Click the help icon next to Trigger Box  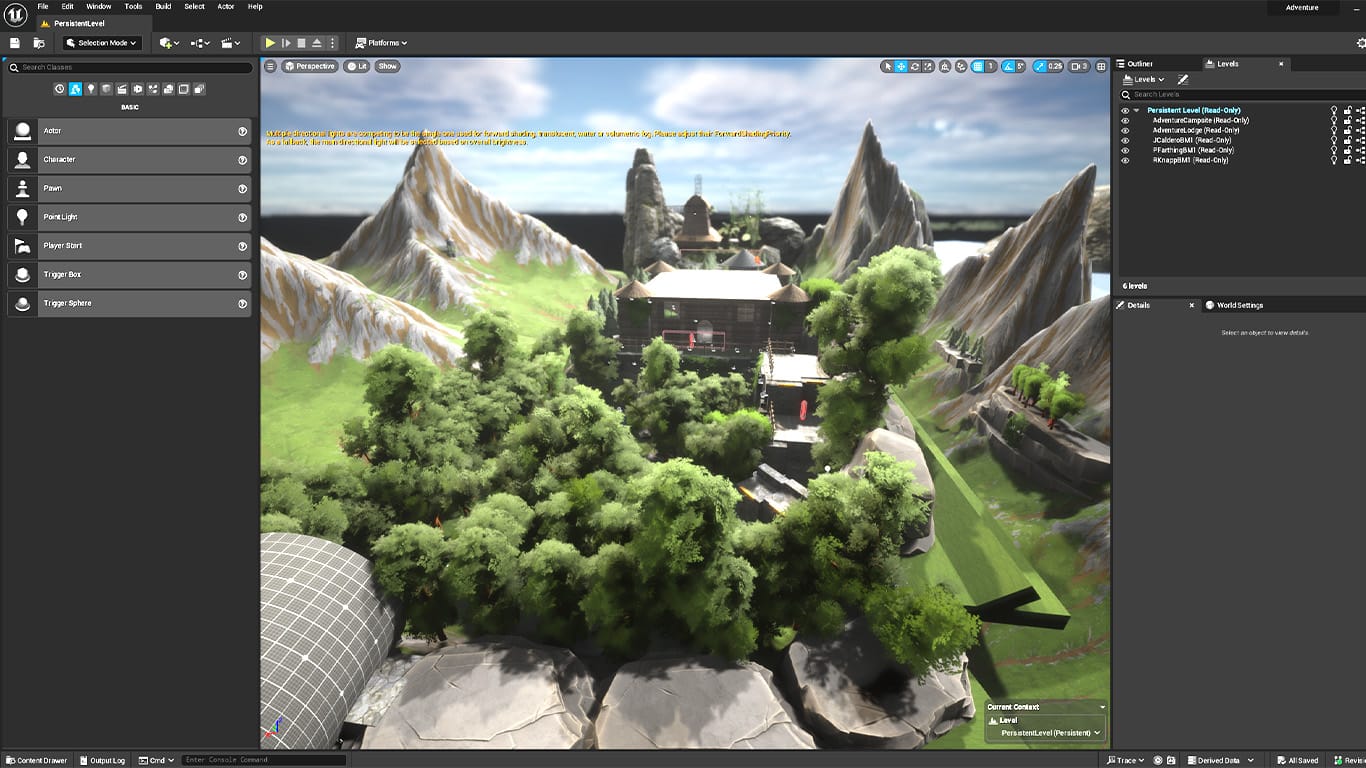point(242,275)
